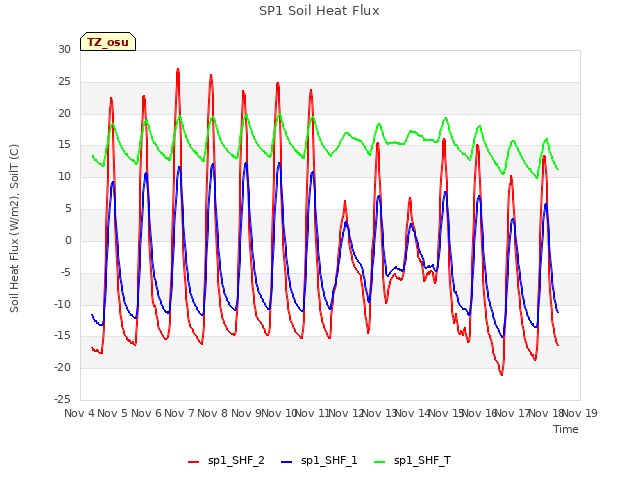This screenshot has height=480, width=640.
Task: Click the 15 y-axis tick label
Action: pos(64,145)
